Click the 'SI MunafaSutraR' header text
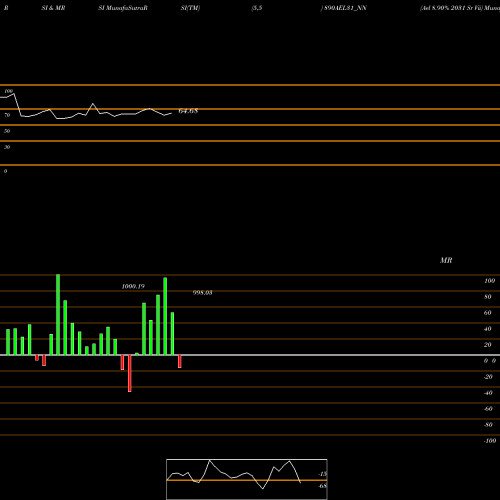Viewport: 500px width, 500px height. pyautogui.click(x=123, y=8)
